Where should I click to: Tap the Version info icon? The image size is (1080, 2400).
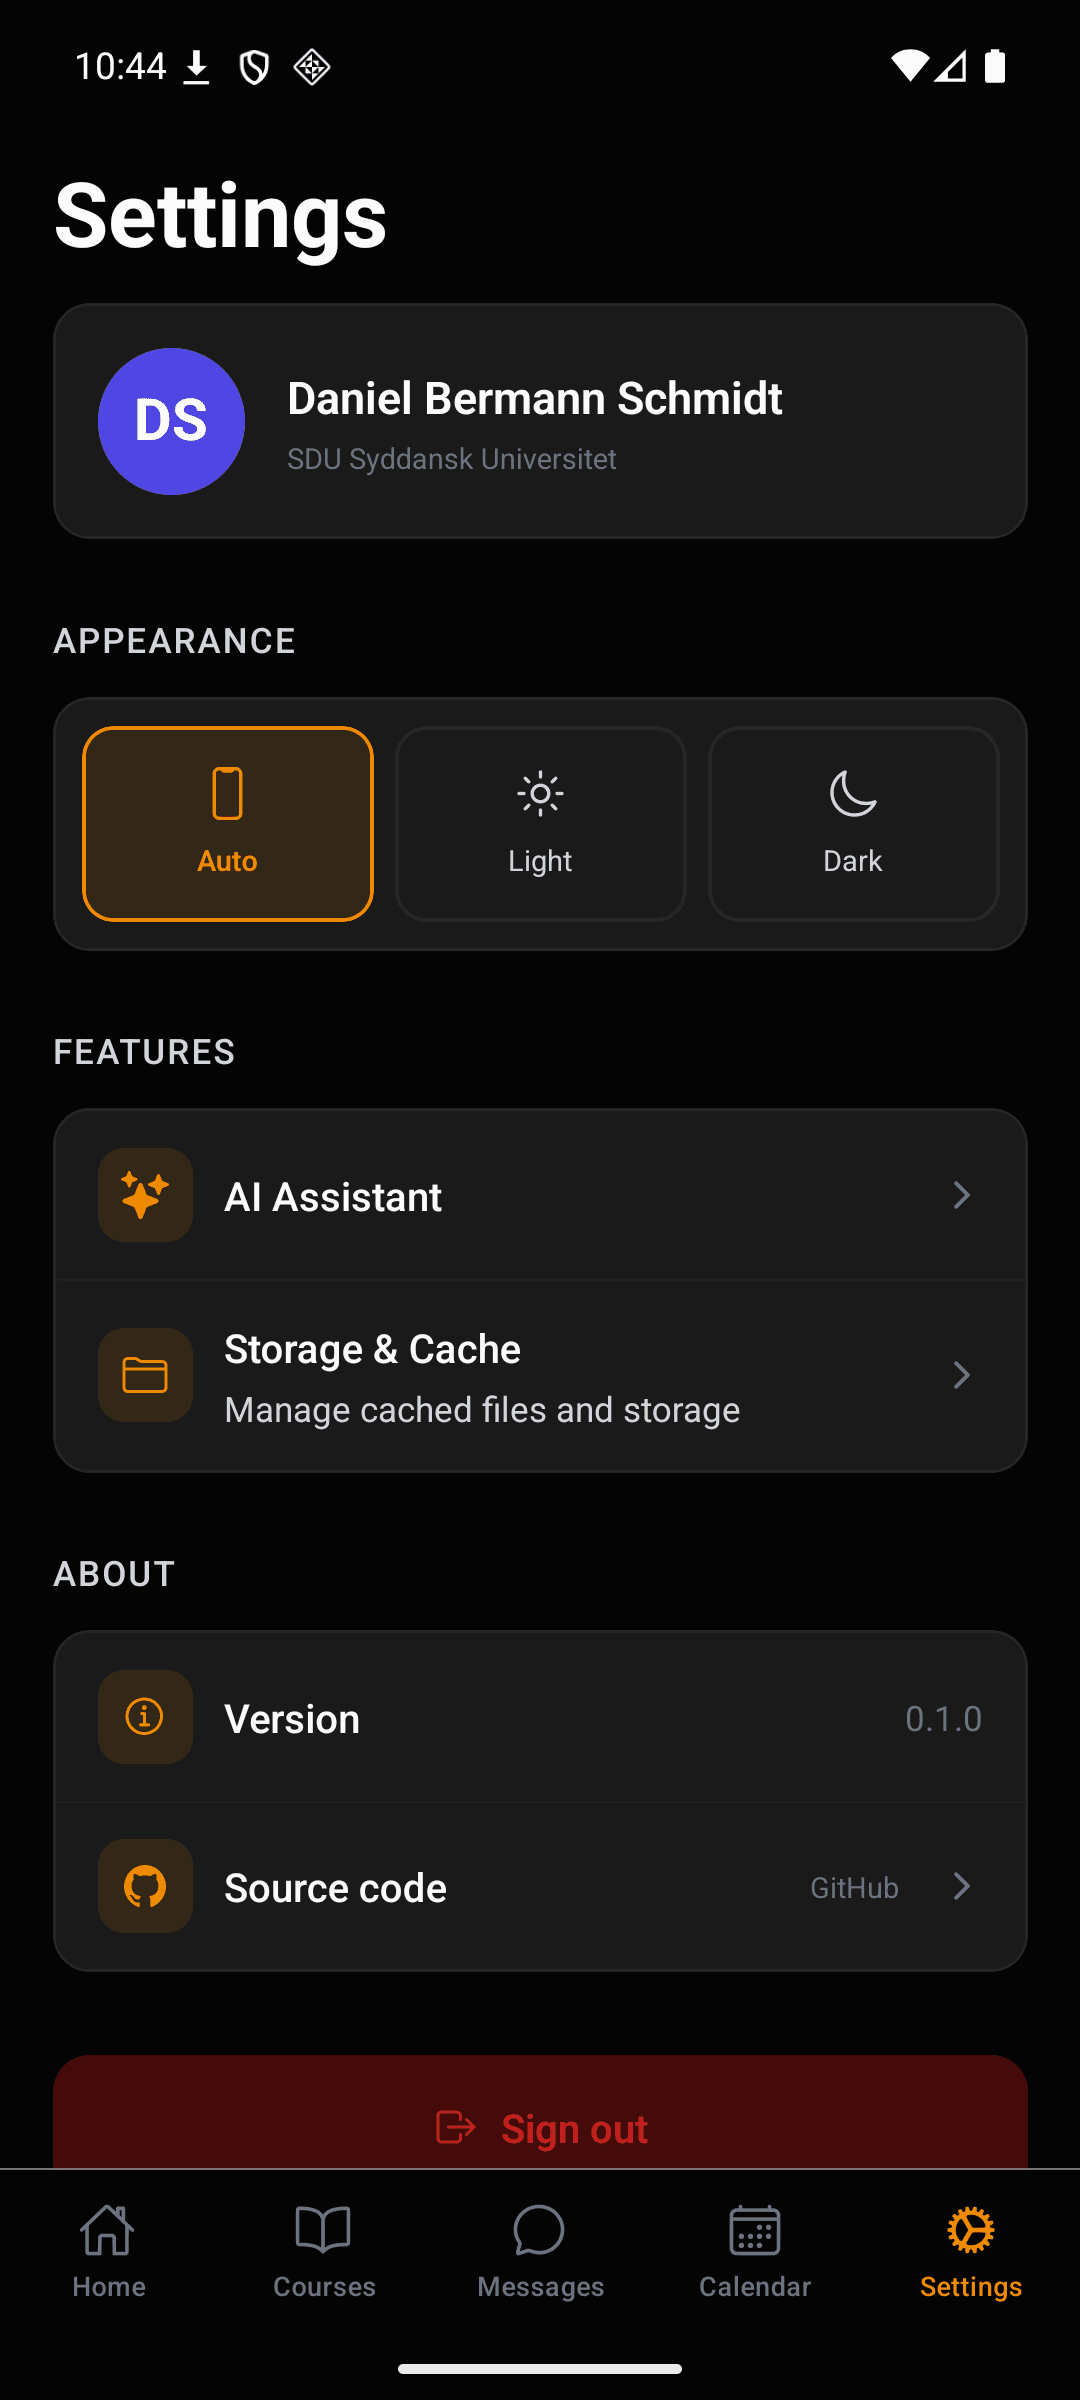click(x=145, y=1717)
